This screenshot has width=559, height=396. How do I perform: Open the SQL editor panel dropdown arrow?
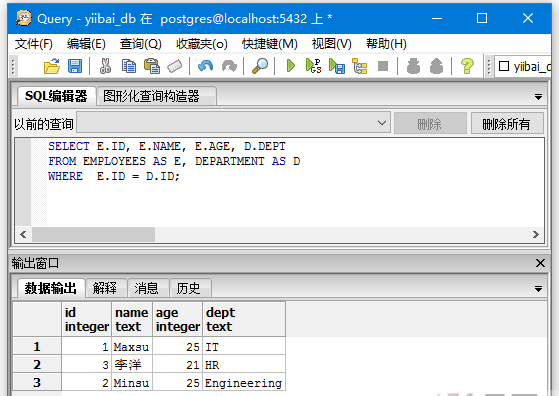[x=538, y=97]
